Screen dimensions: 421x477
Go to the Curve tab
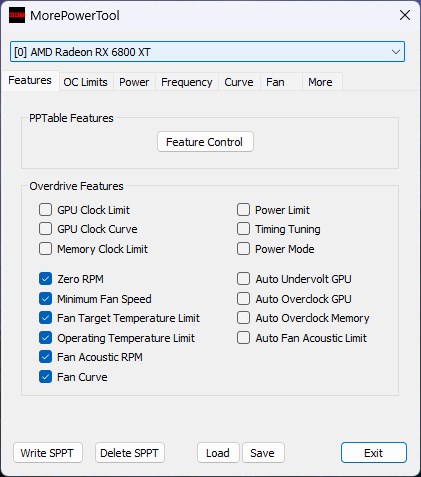239,82
